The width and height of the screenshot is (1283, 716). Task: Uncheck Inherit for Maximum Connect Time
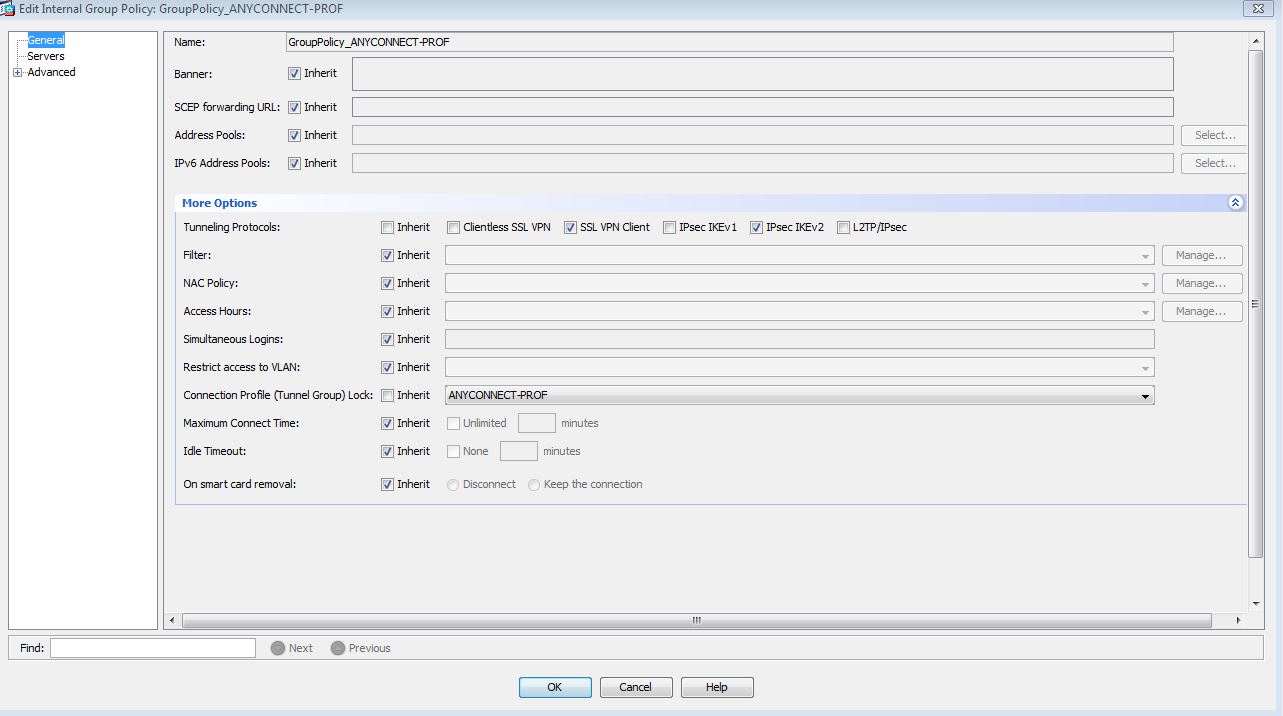click(x=387, y=423)
